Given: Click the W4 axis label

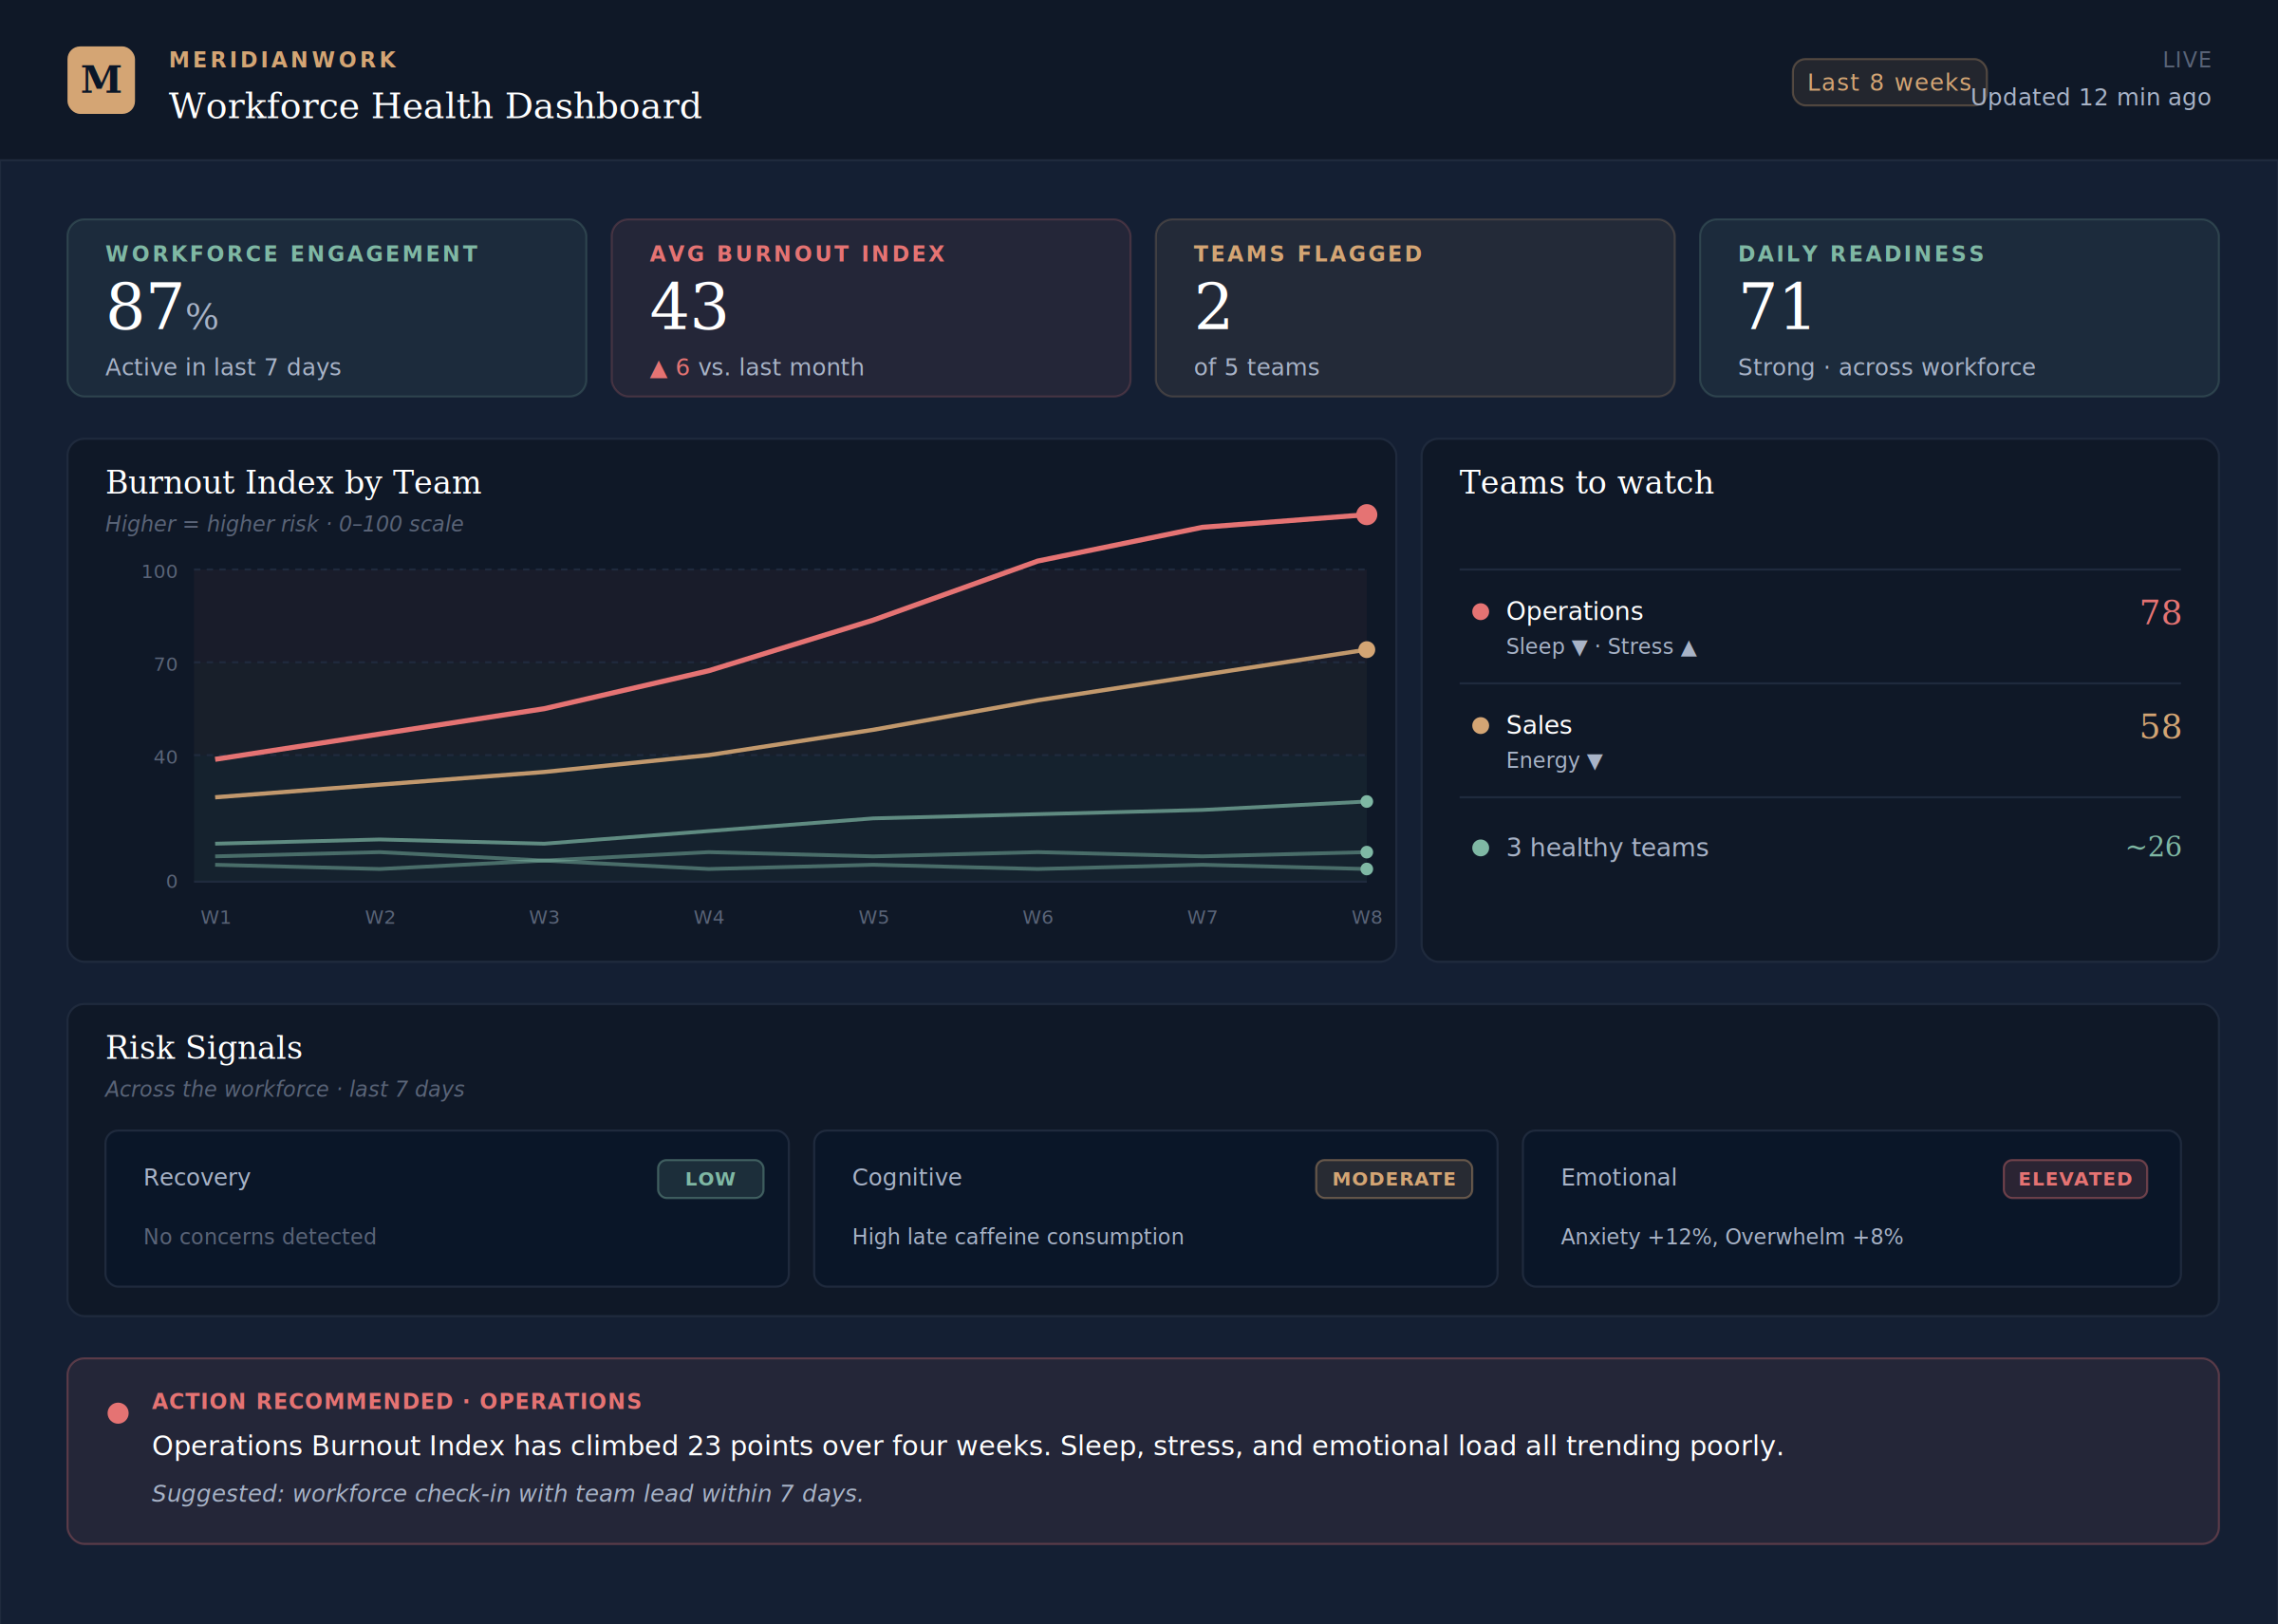Looking at the screenshot, I should (709, 917).
